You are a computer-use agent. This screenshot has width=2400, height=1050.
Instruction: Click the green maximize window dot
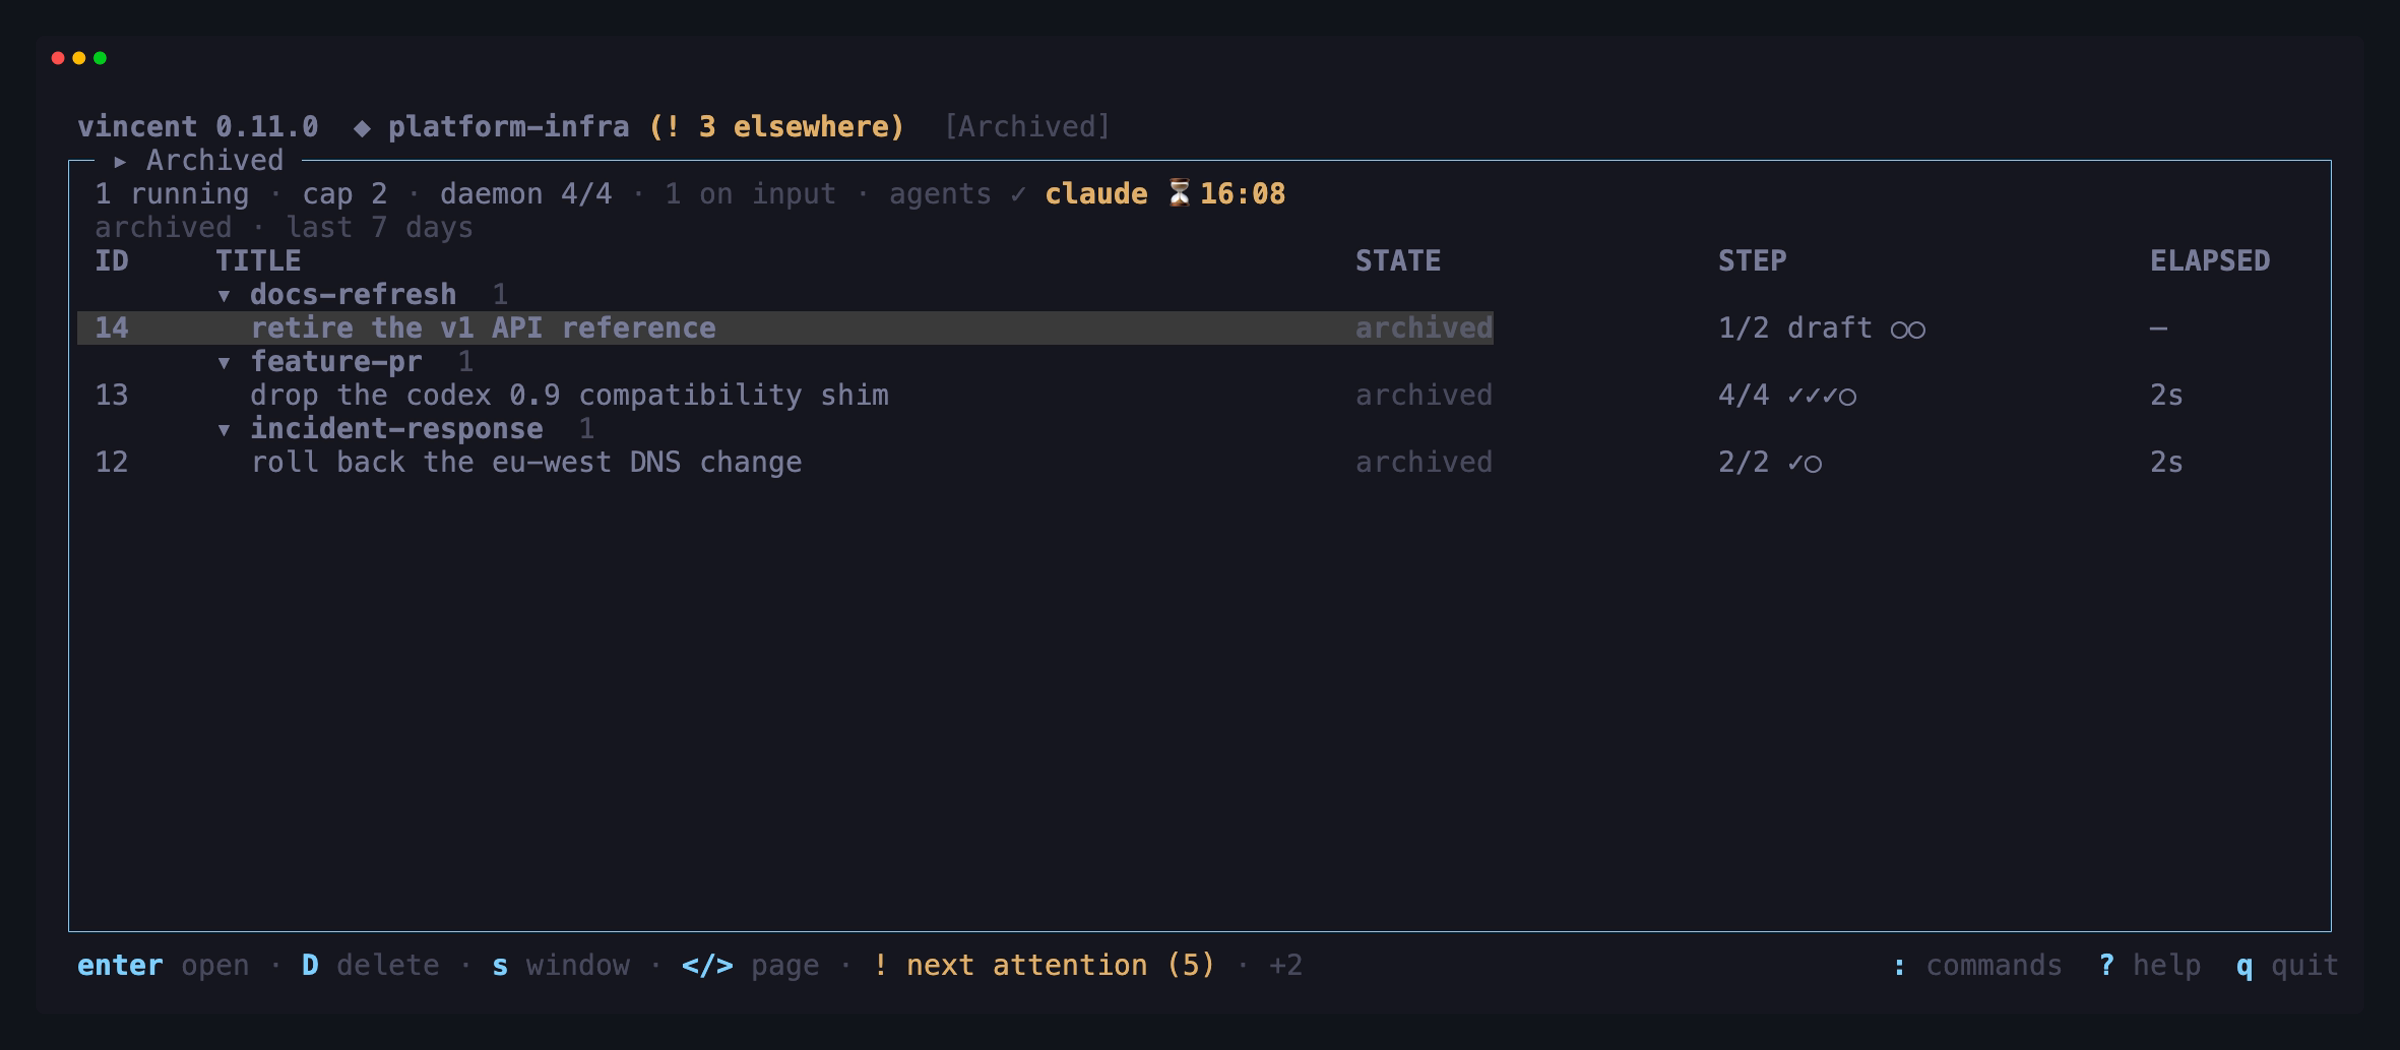(x=100, y=58)
